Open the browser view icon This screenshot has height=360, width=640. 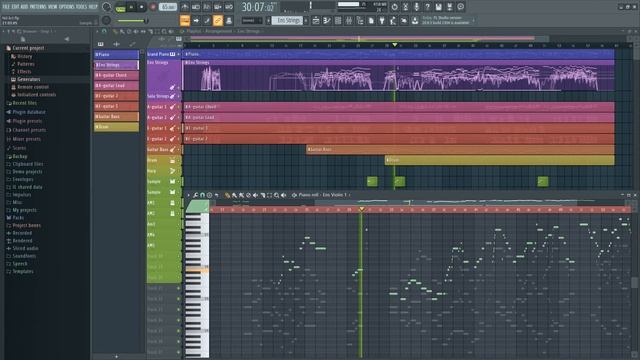pos(360,20)
